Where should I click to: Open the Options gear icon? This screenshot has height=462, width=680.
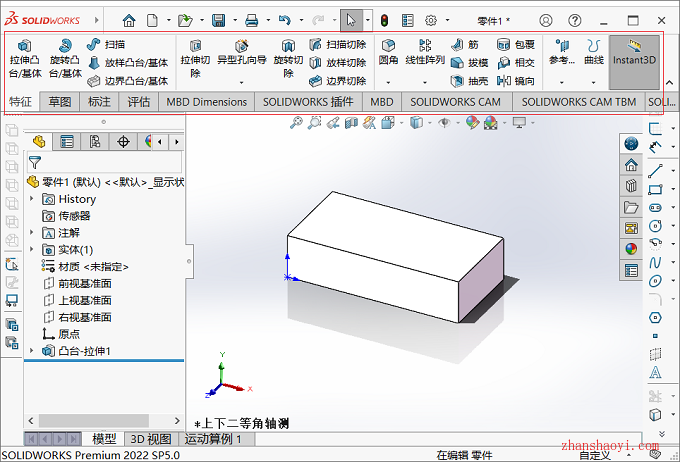tap(431, 20)
